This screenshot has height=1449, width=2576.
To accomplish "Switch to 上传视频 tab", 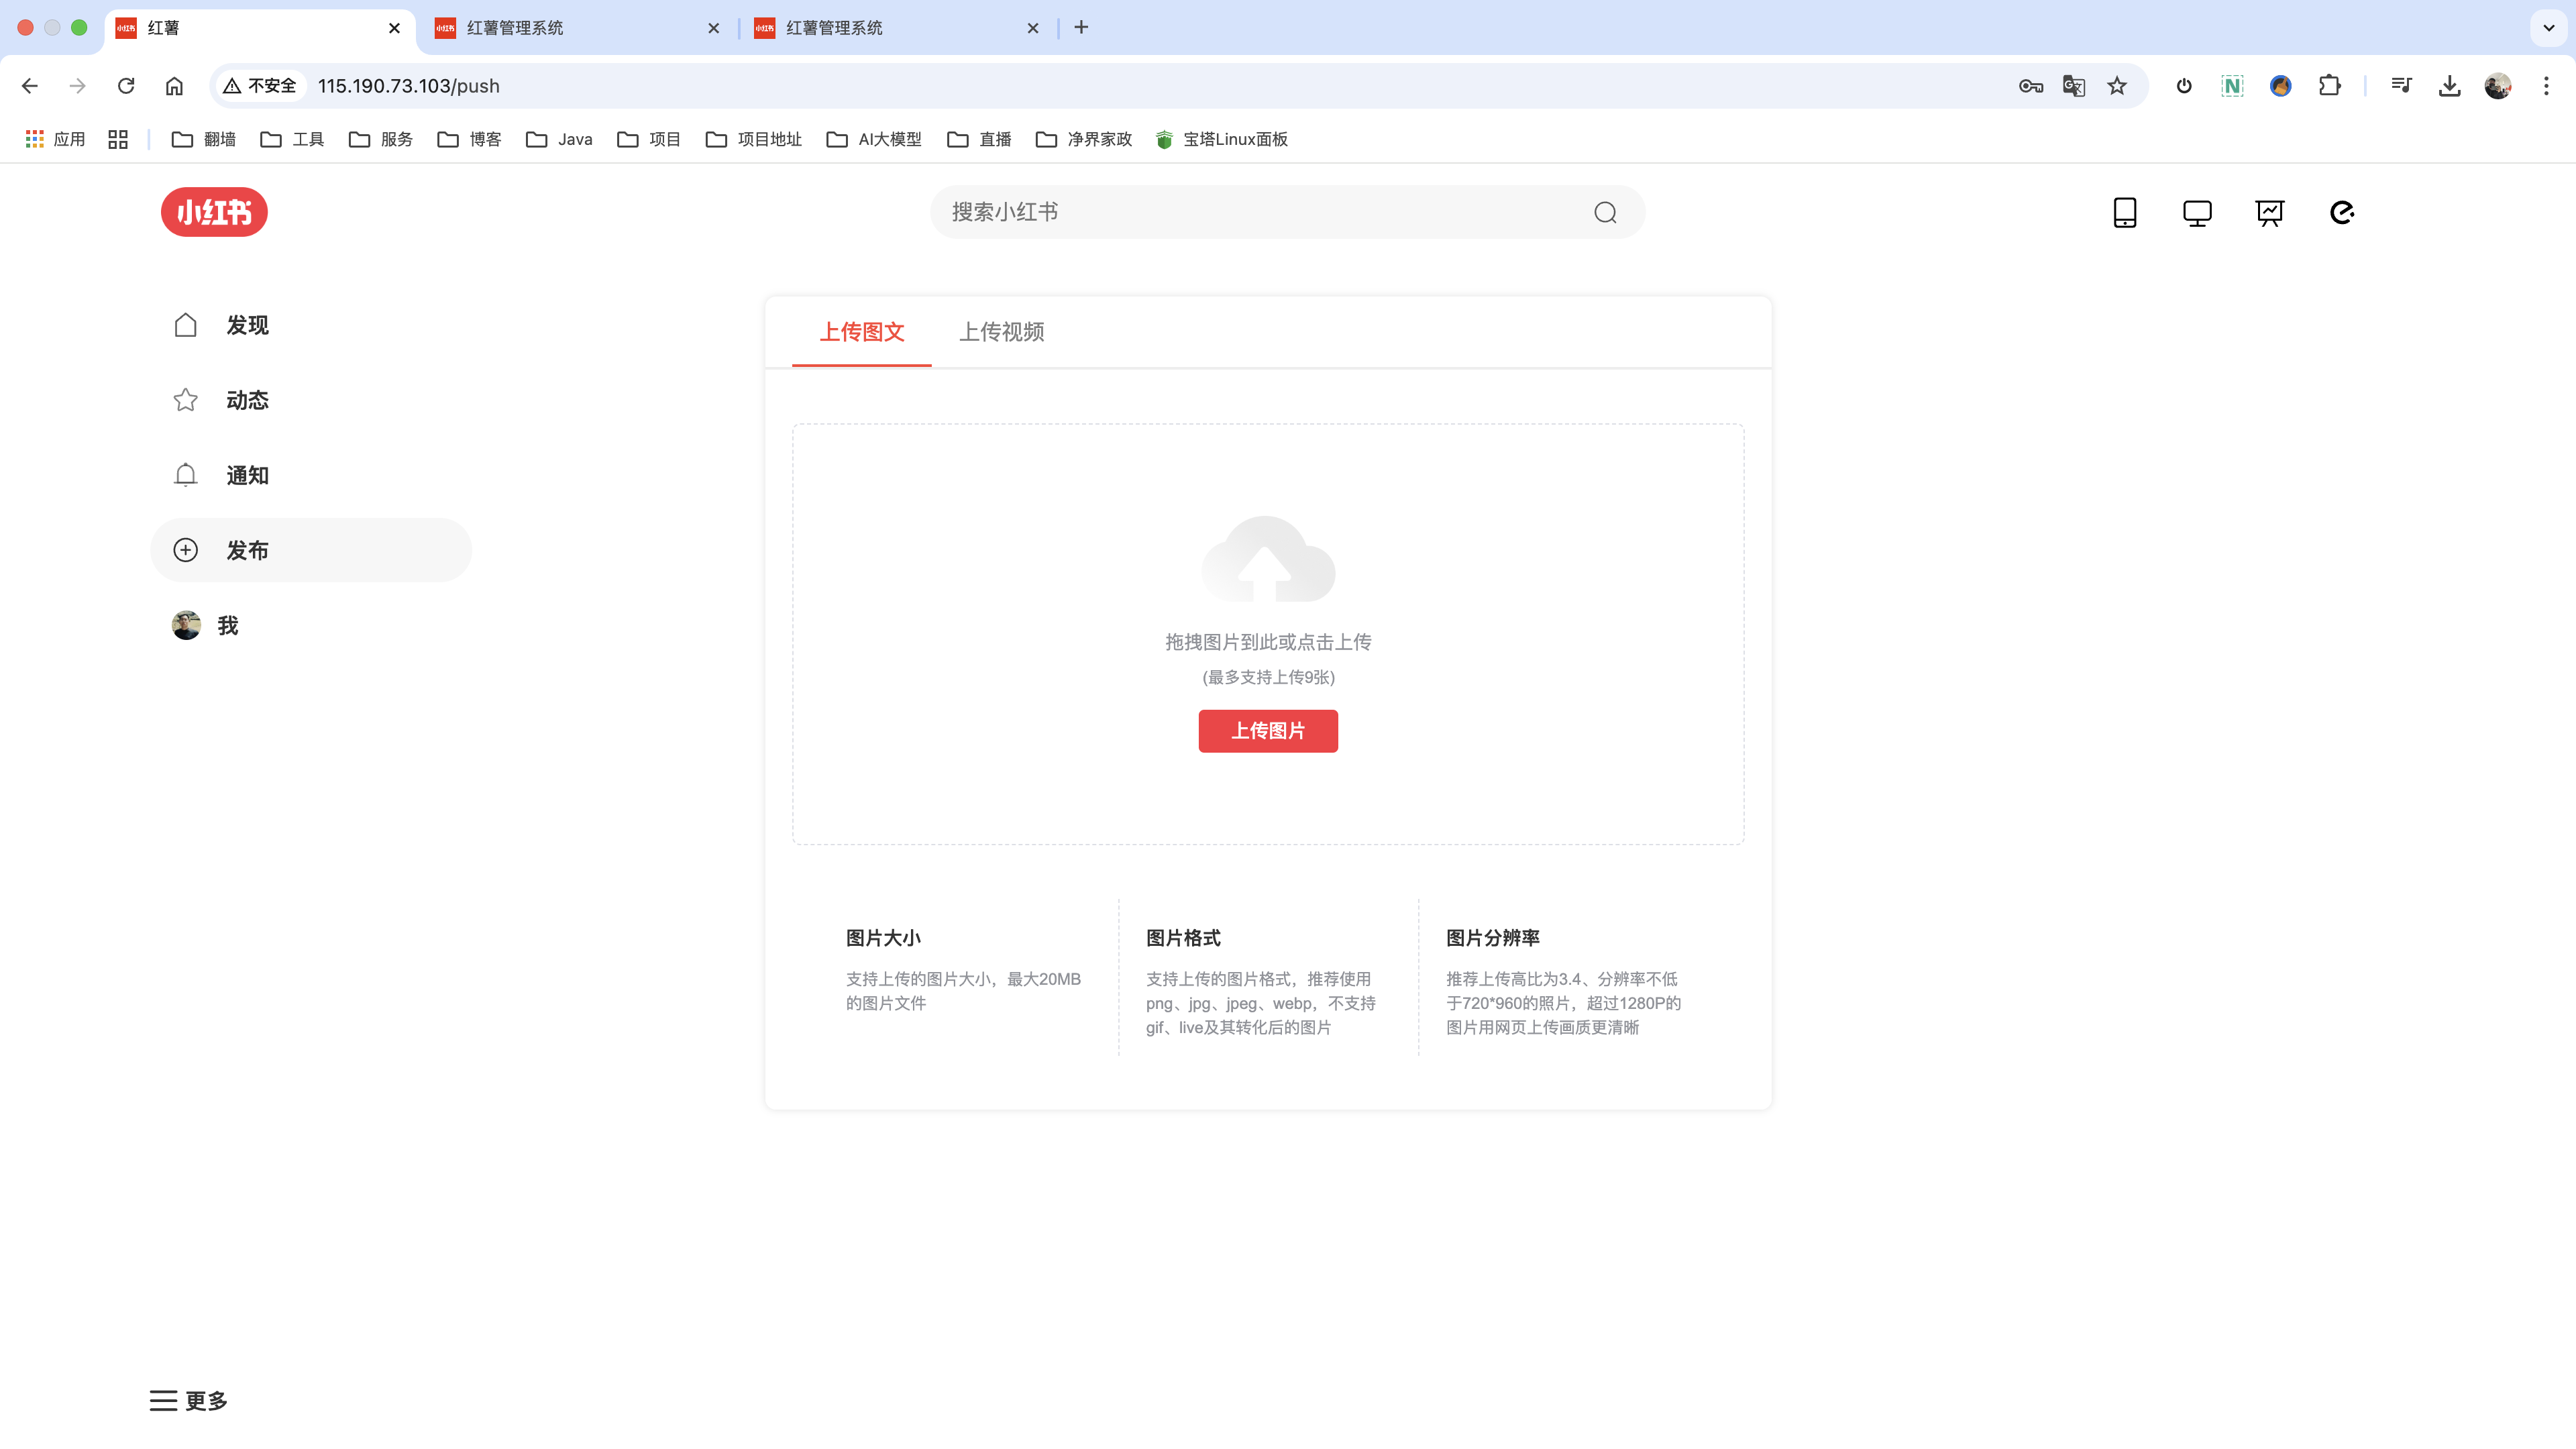I will (1001, 332).
